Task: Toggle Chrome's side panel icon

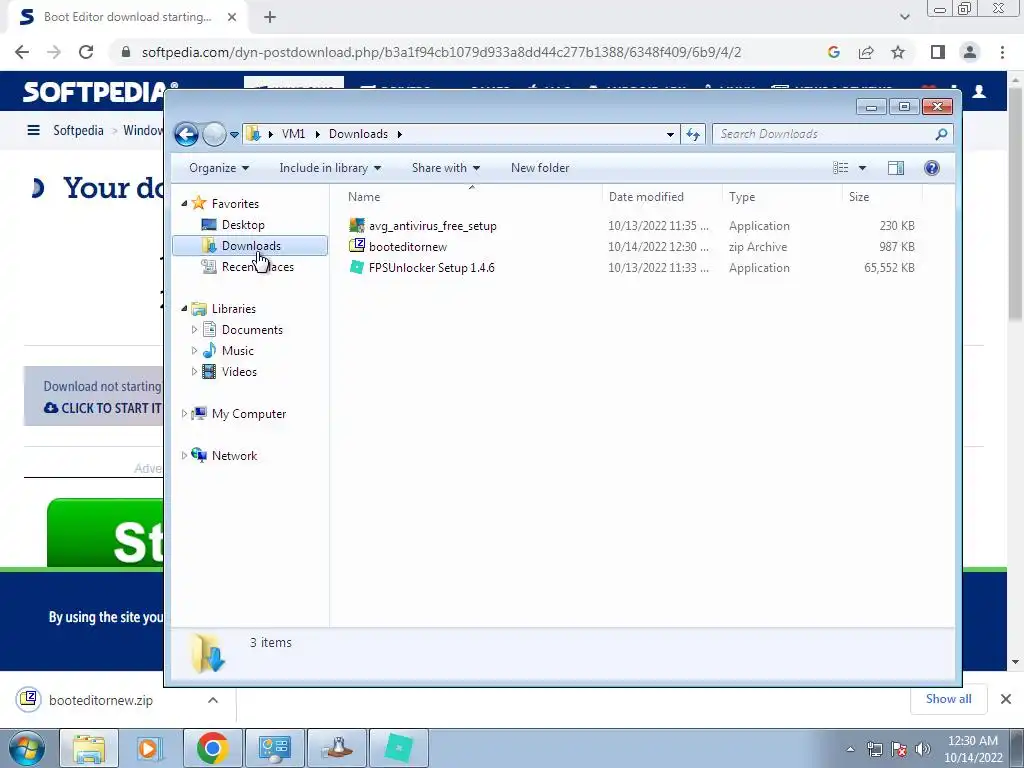Action: tap(938, 52)
